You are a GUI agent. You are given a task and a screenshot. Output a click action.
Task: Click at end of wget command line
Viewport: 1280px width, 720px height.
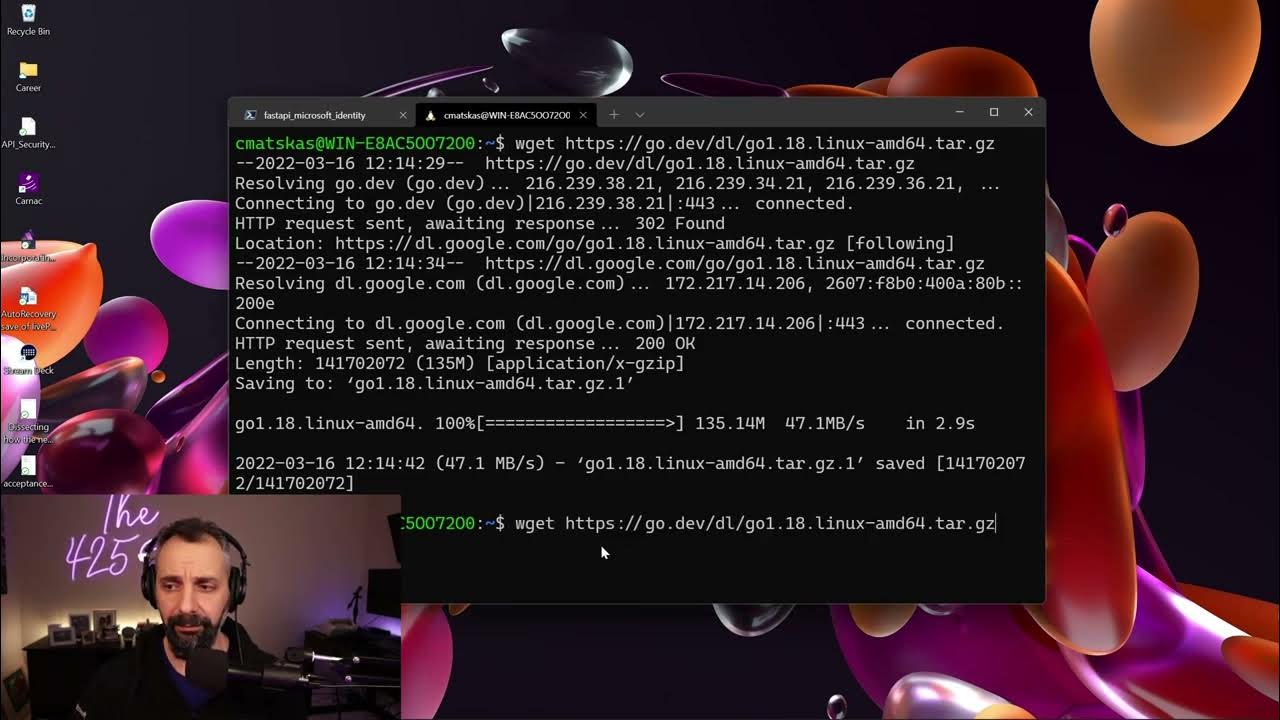pyautogui.click(x=996, y=524)
